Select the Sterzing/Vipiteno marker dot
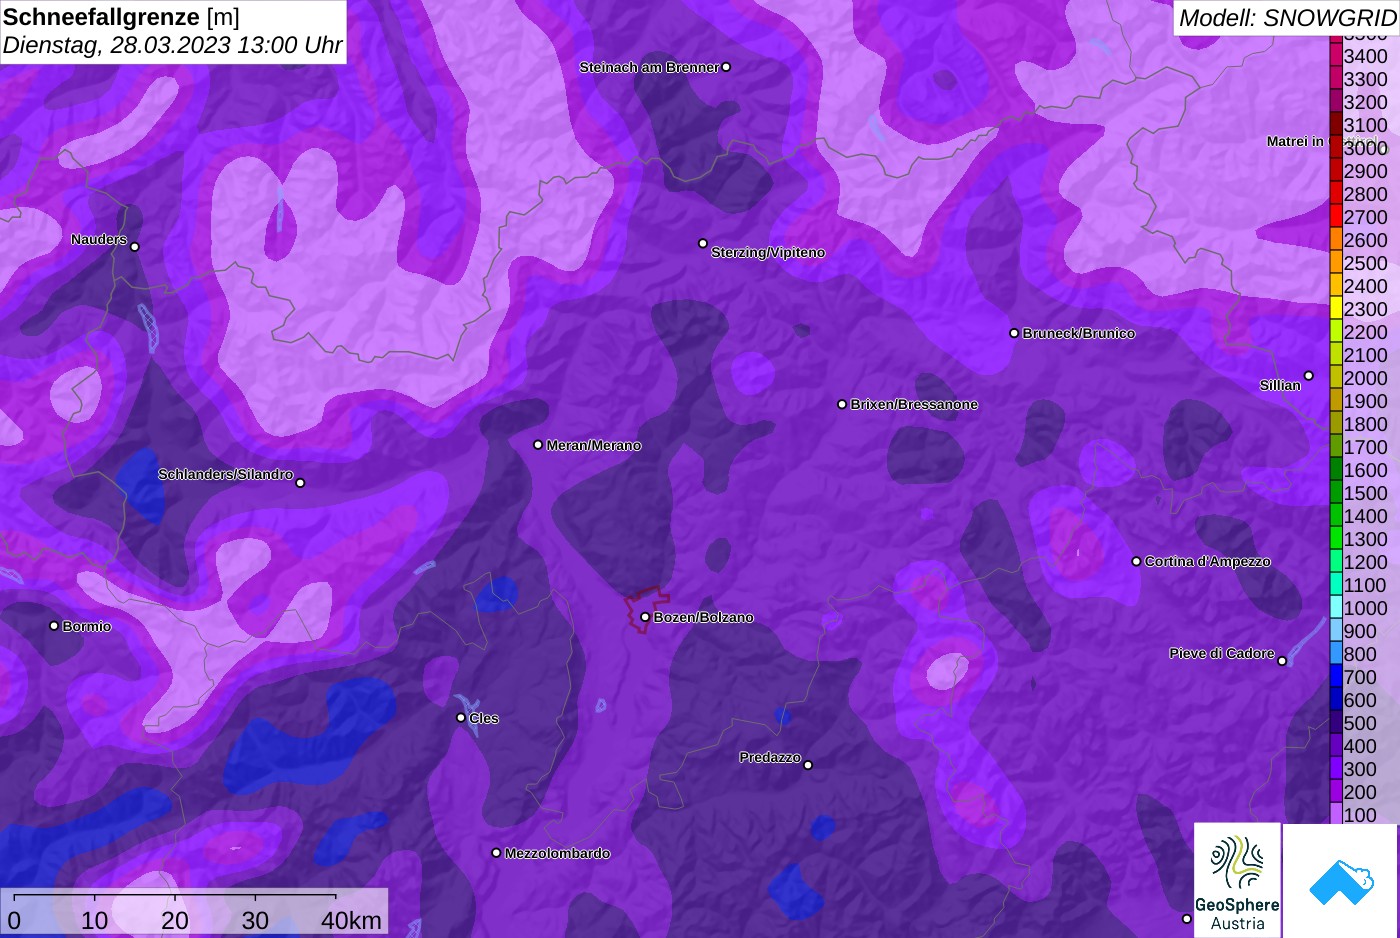 (x=703, y=243)
